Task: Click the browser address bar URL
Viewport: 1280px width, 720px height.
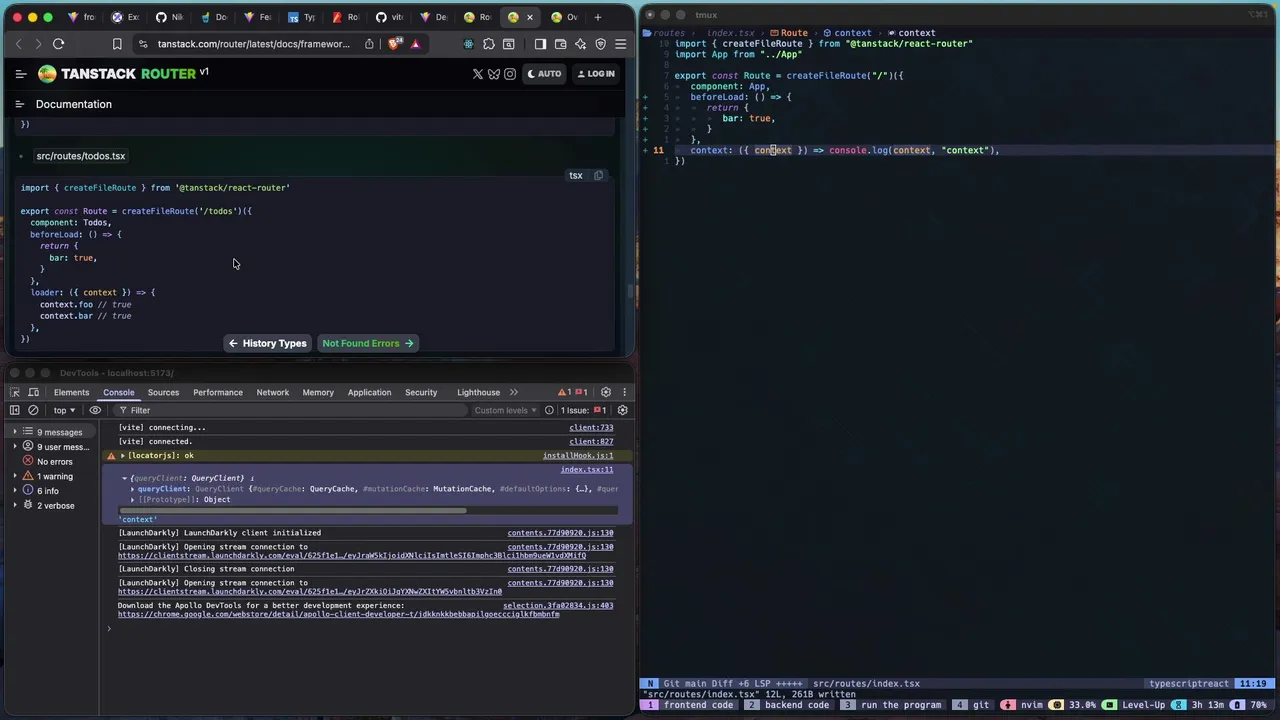Action: (x=253, y=44)
